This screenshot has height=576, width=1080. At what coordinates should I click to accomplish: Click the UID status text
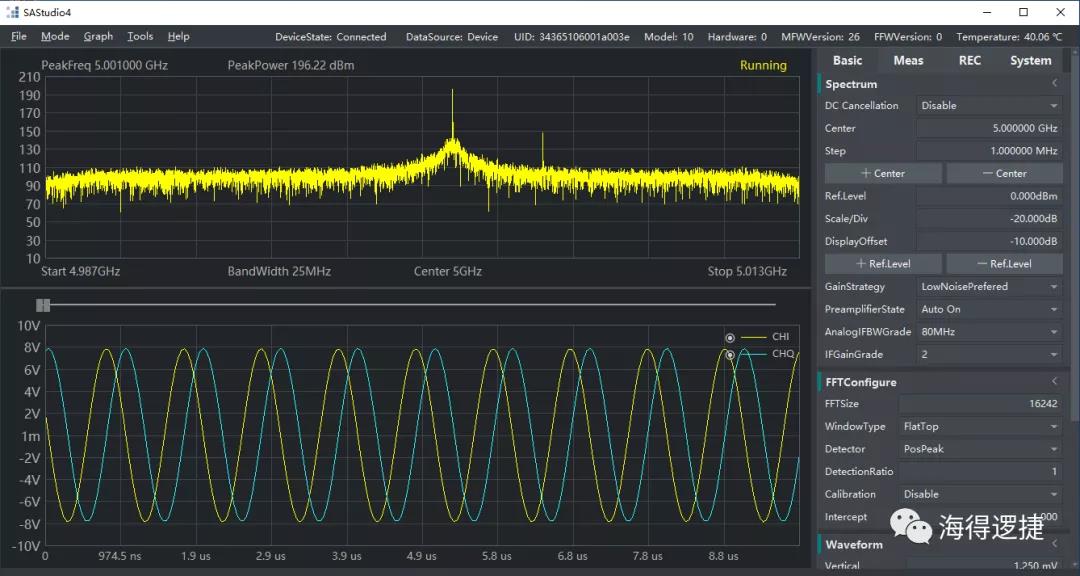point(572,37)
